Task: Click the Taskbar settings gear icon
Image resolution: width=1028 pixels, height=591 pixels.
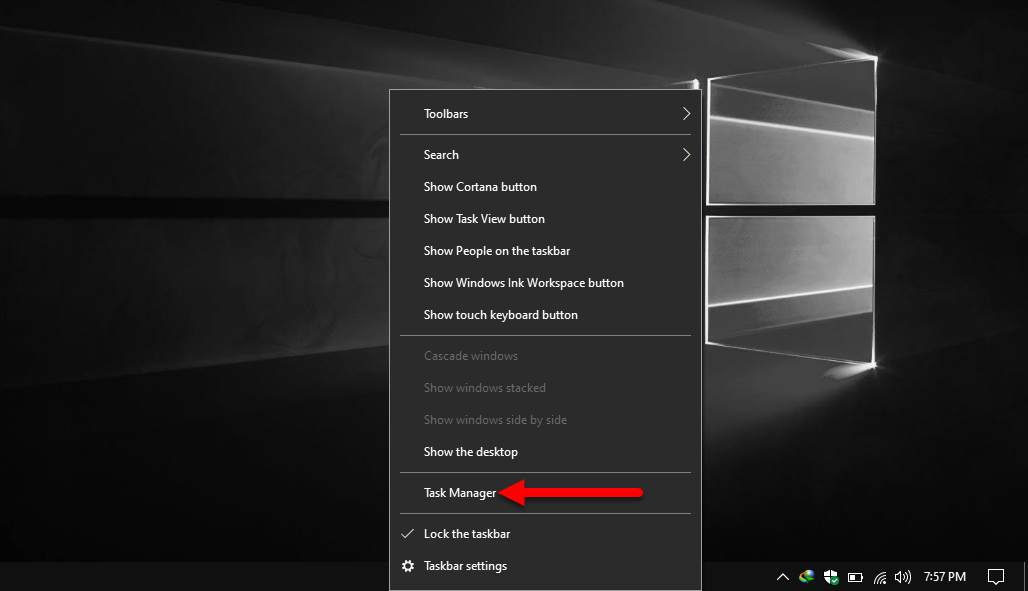Action: pos(408,566)
